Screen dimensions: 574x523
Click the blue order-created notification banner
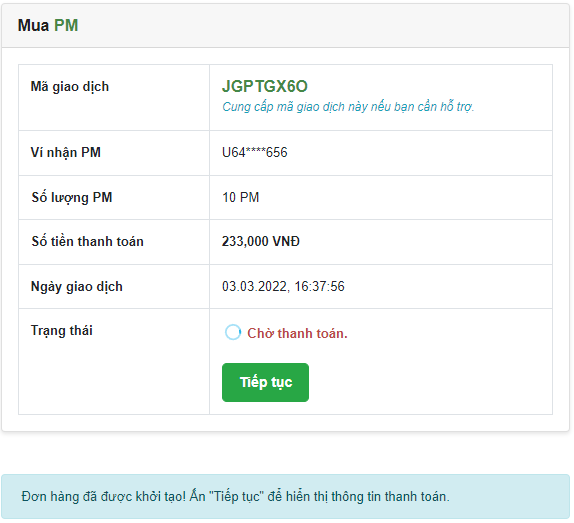286,496
